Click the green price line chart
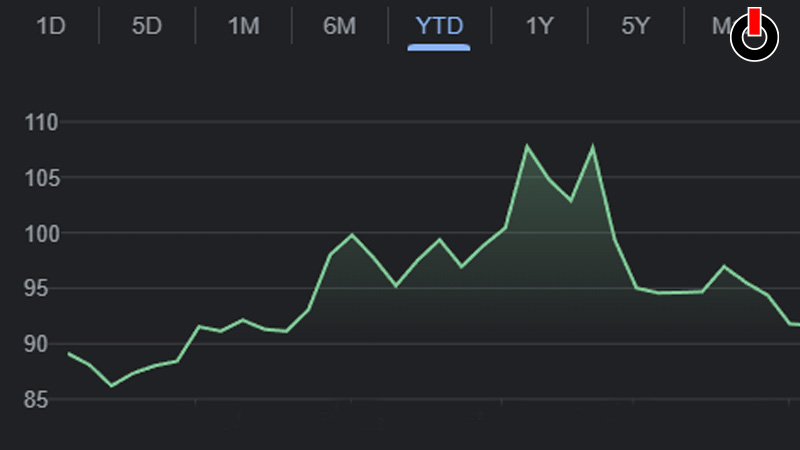Image resolution: width=800 pixels, height=450 pixels. (434, 265)
